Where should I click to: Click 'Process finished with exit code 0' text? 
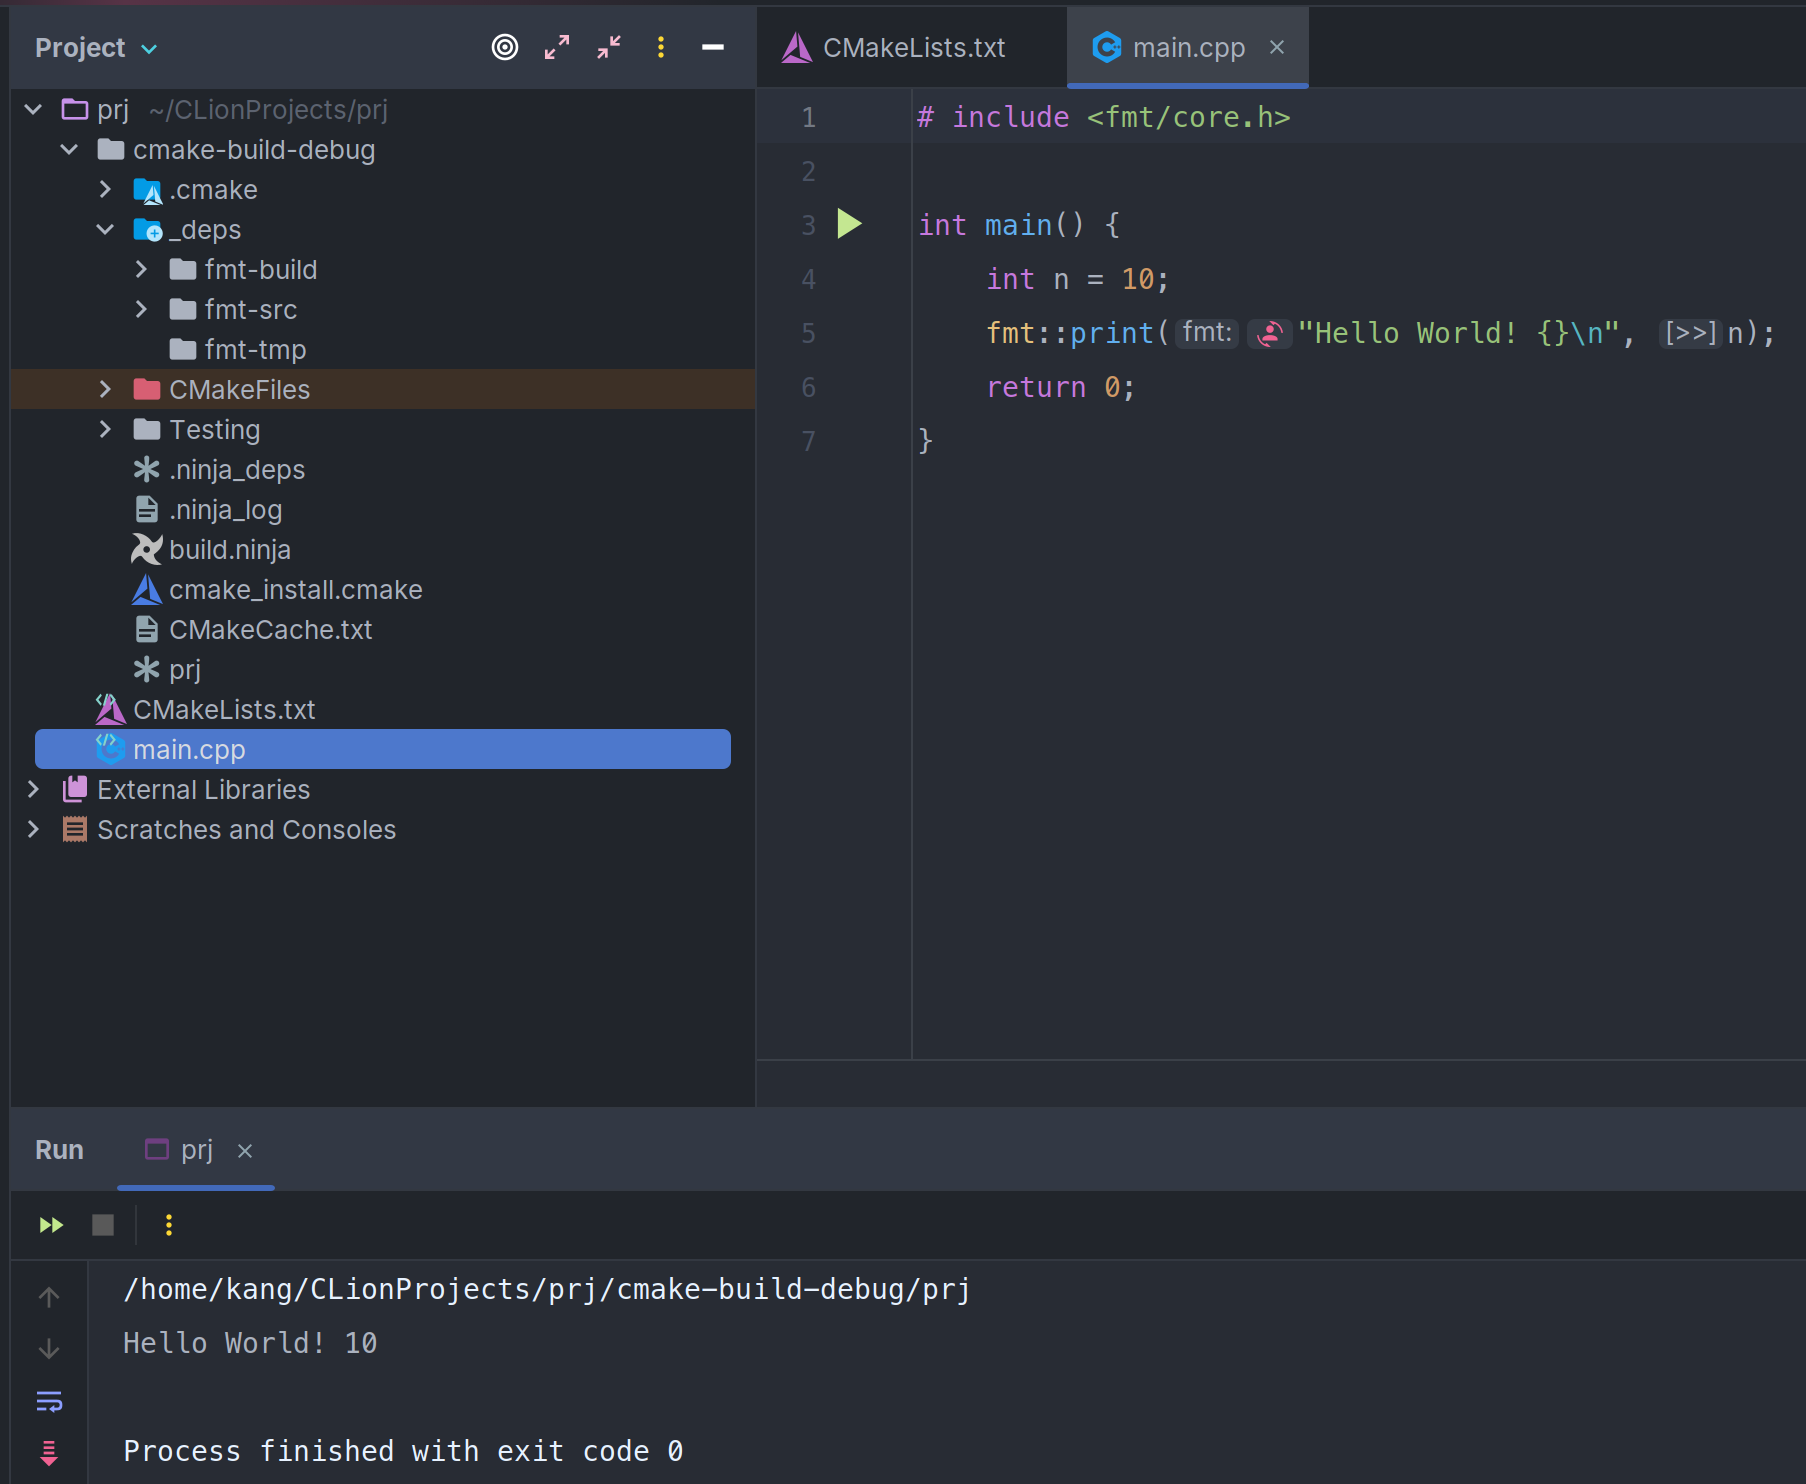[403, 1451]
